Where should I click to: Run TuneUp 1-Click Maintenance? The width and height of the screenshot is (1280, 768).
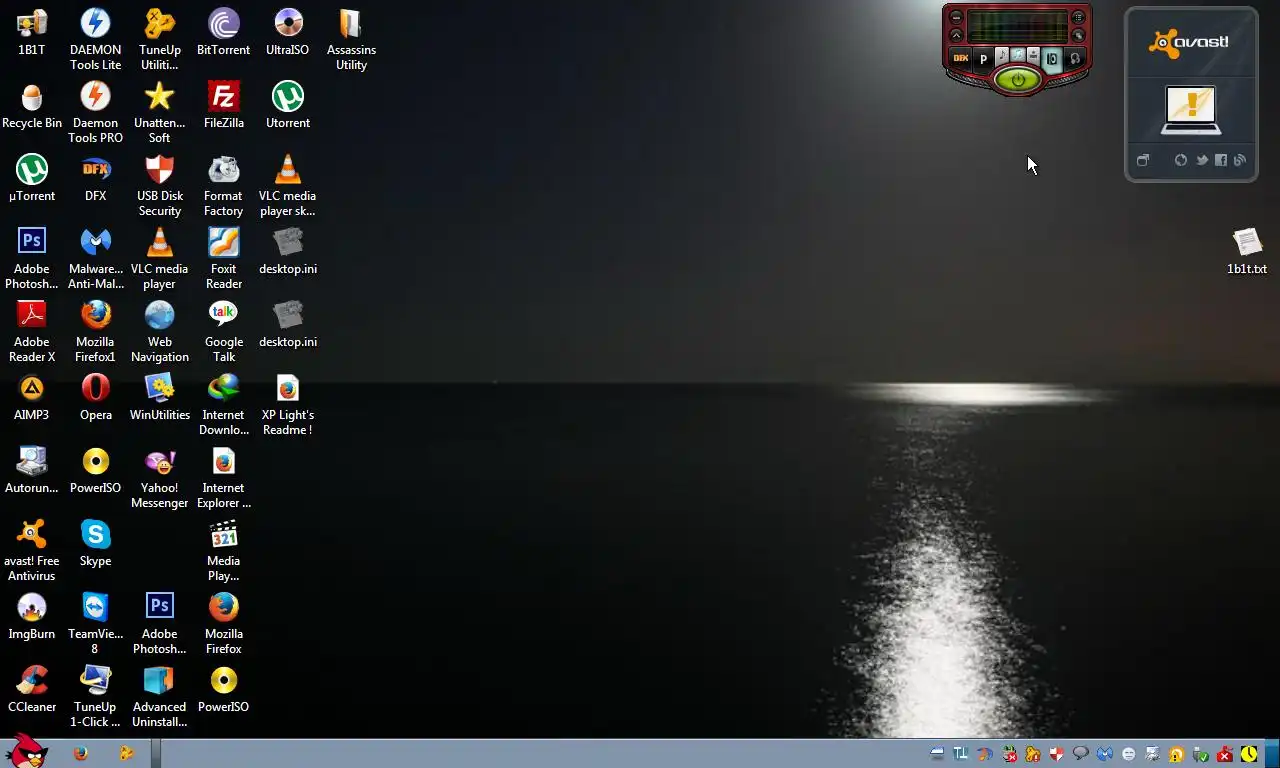tap(96, 696)
